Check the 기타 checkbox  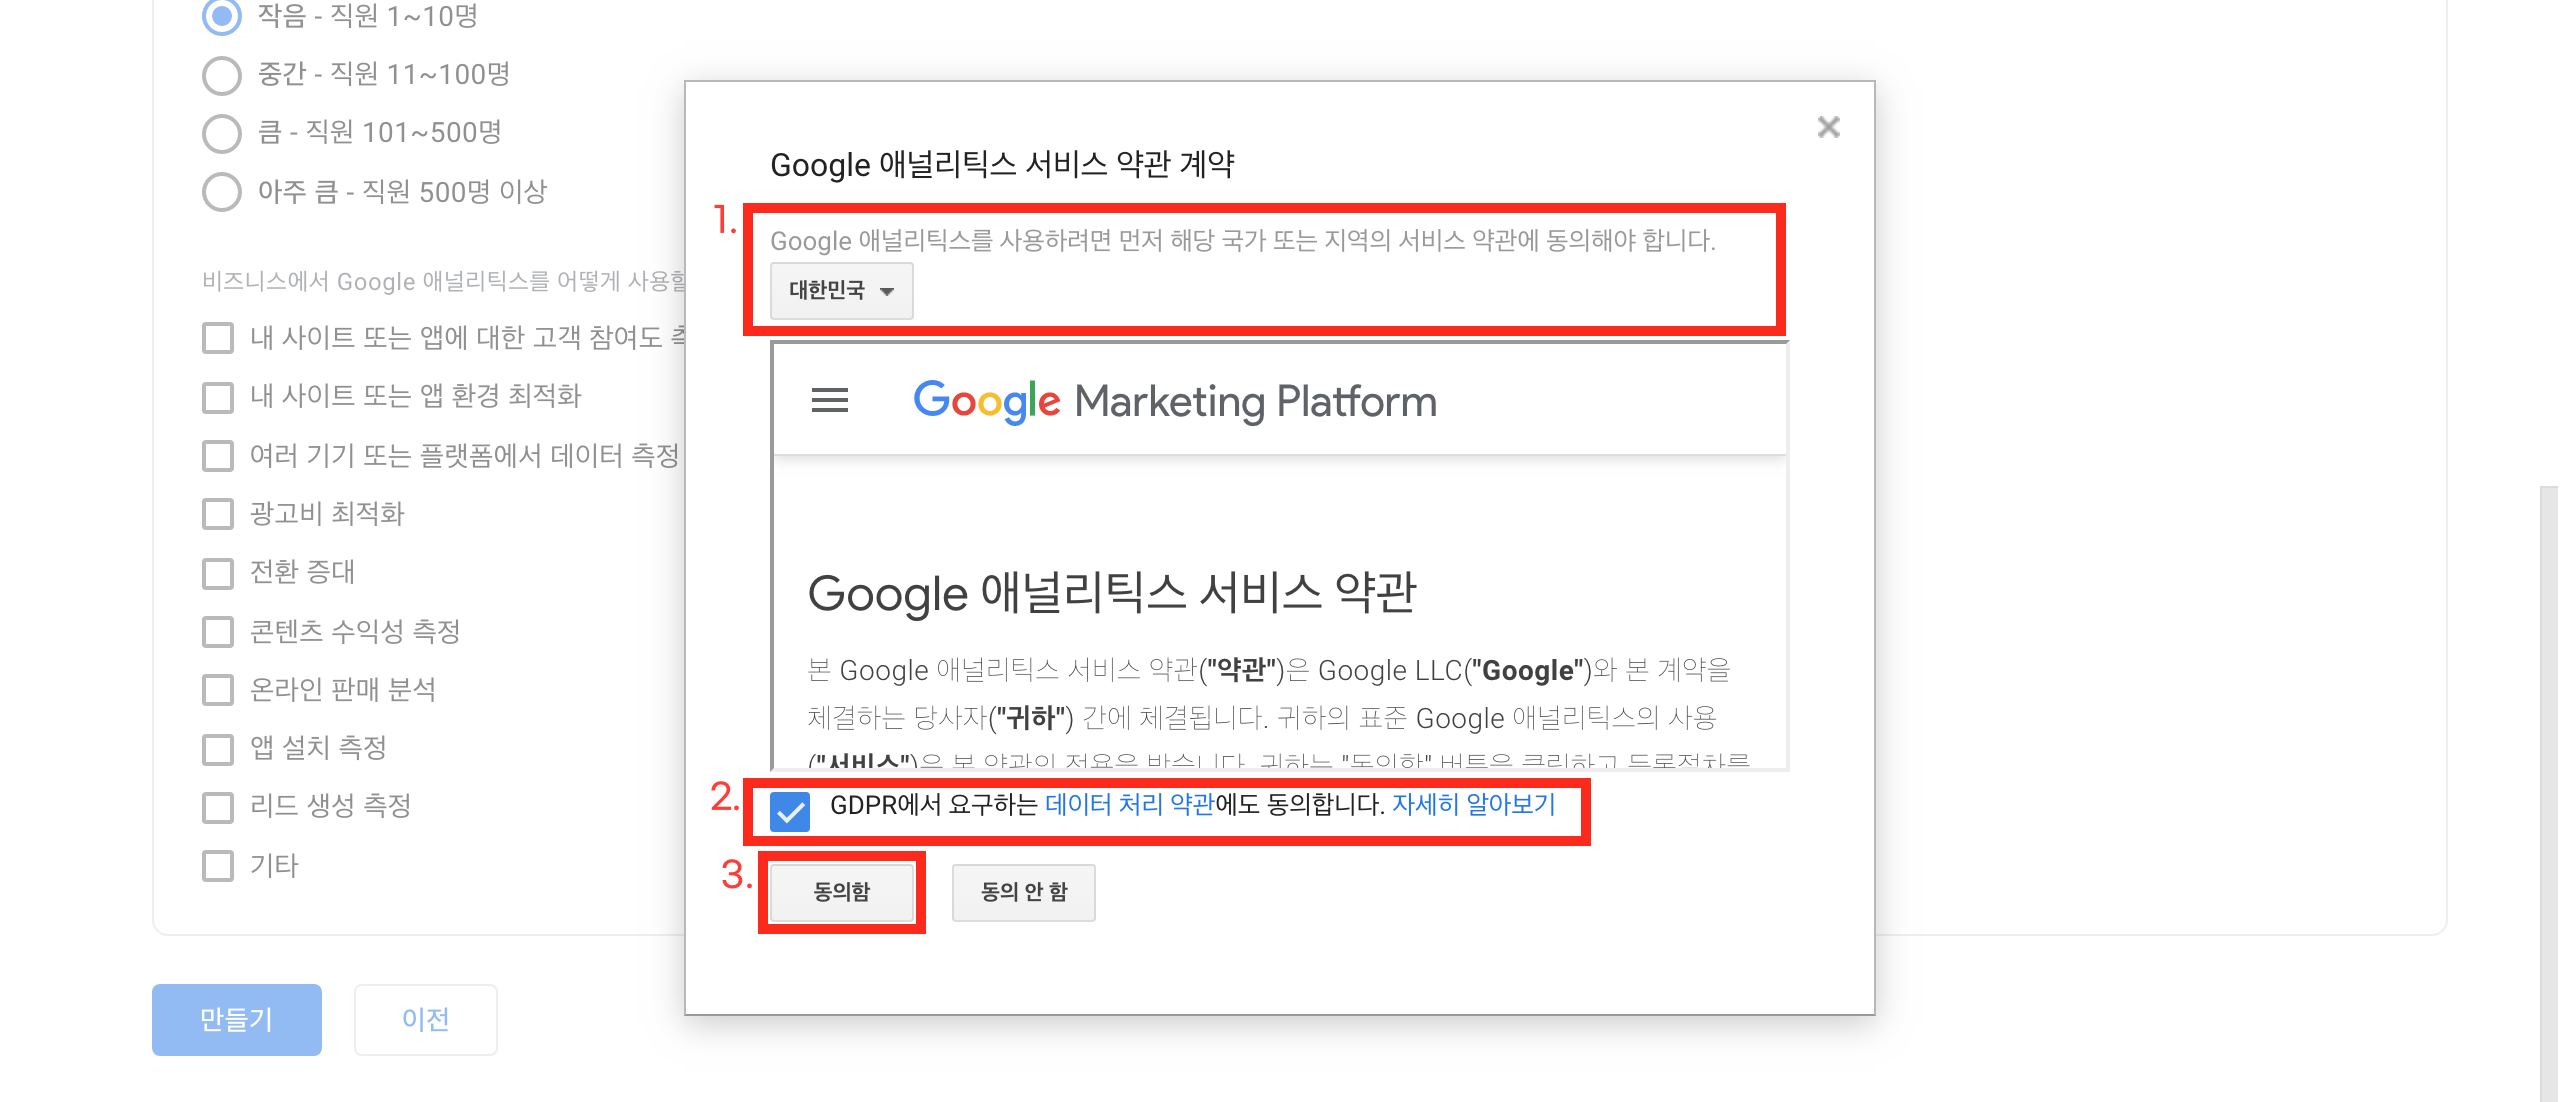(218, 866)
